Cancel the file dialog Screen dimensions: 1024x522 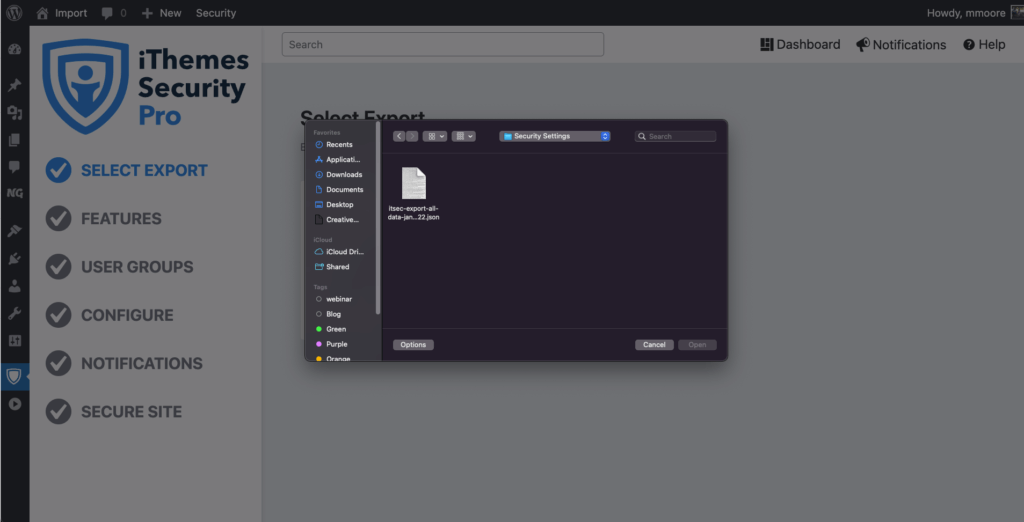click(654, 345)
